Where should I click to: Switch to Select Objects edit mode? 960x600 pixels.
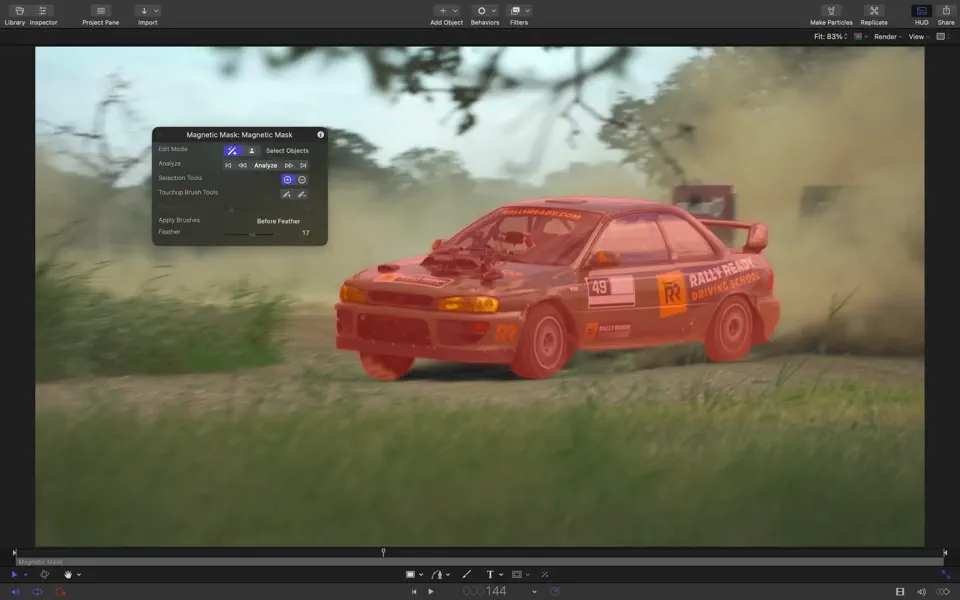[251, 150]
